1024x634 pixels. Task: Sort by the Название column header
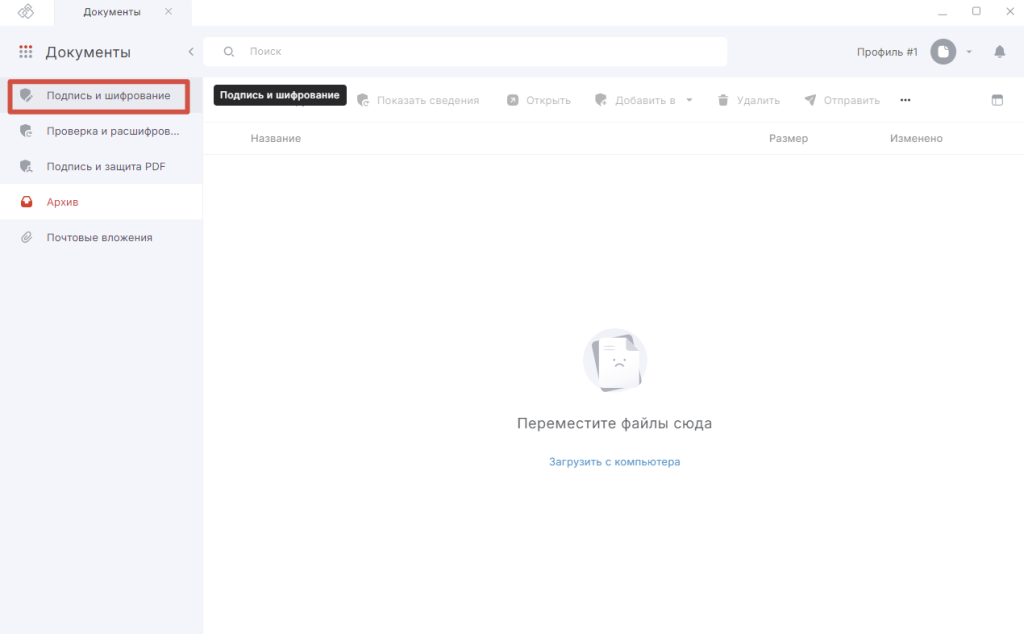(x=276, y=138)
